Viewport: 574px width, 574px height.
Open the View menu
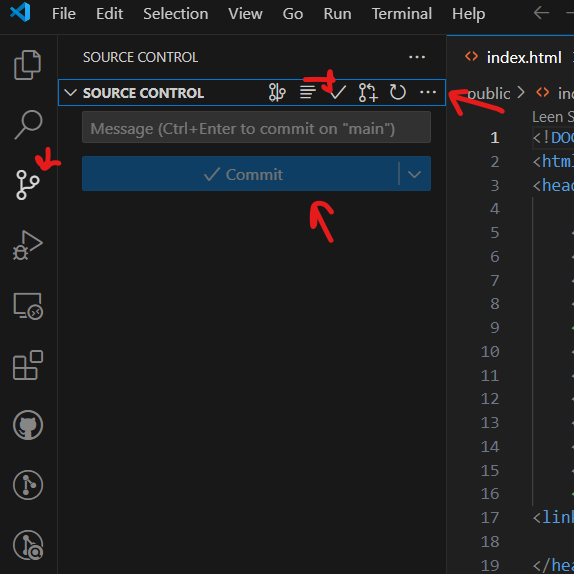(245, 14)
